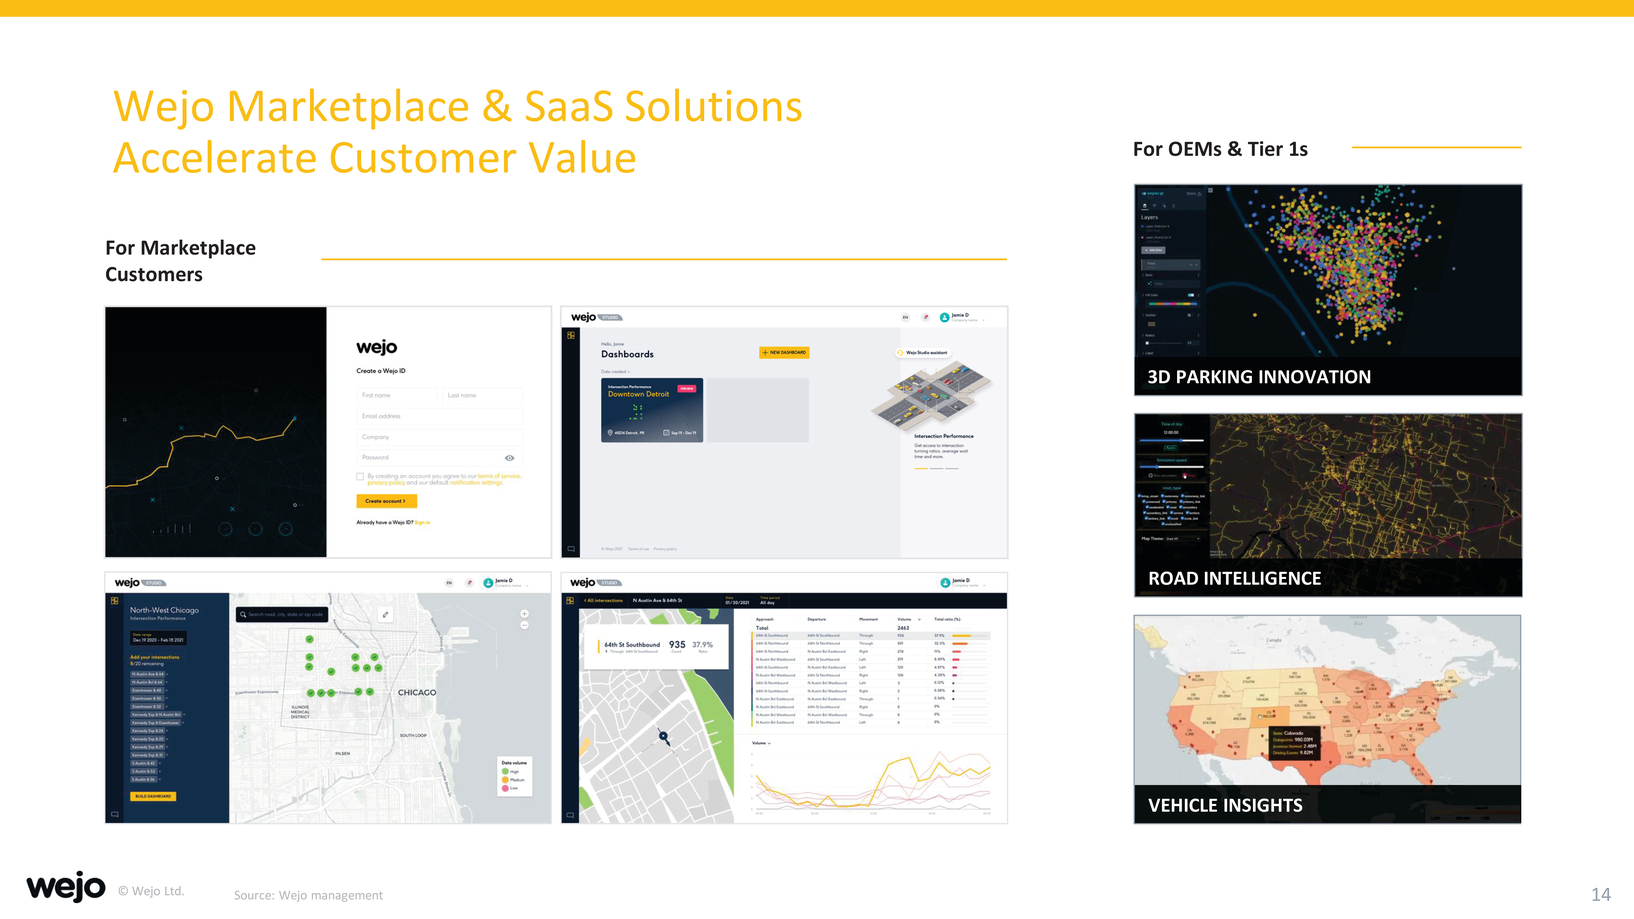Click EN language icon on Dashboards screen

[x=906, y=317]
